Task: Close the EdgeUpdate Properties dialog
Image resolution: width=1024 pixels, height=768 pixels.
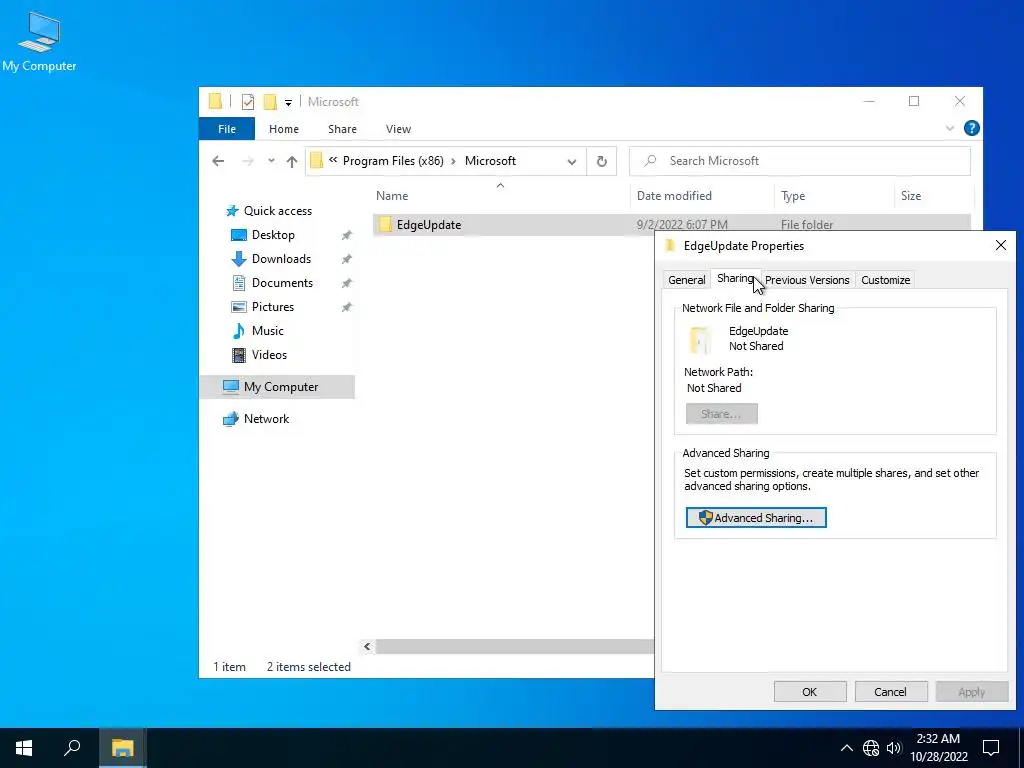Action: [1000, 245]
